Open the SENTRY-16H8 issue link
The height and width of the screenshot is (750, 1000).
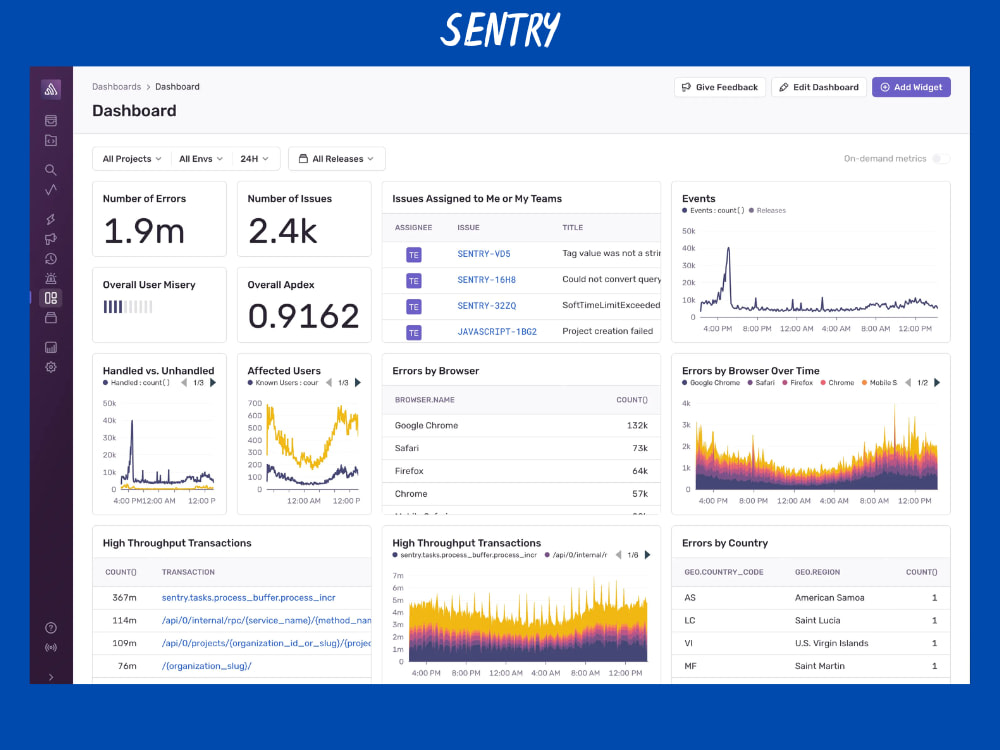tap(486, 280)
